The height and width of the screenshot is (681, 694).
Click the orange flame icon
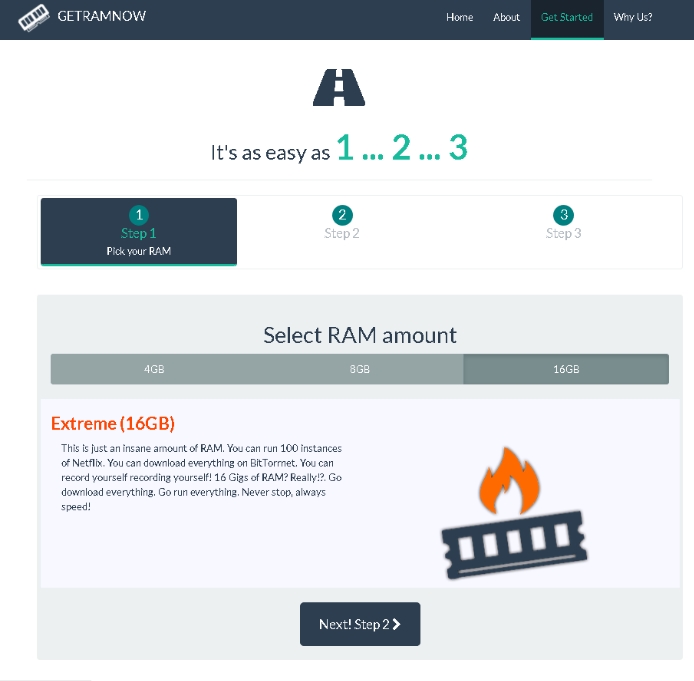pos(509,480)
